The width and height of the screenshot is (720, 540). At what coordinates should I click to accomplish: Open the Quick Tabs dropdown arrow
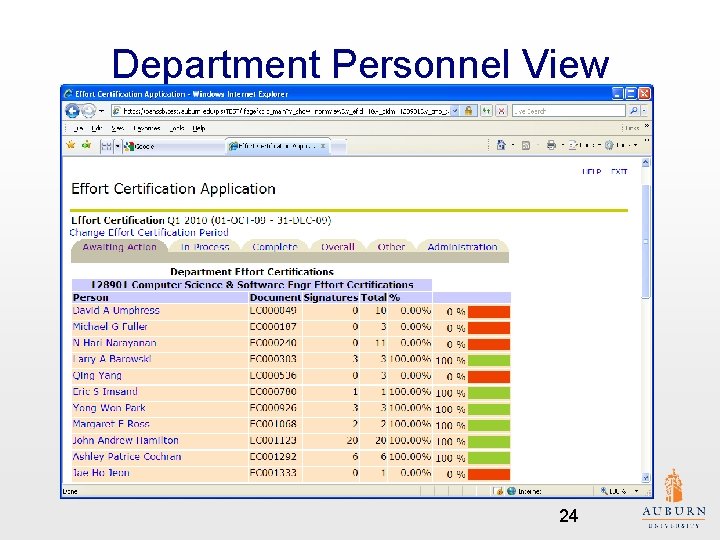(x=118, y=146)
